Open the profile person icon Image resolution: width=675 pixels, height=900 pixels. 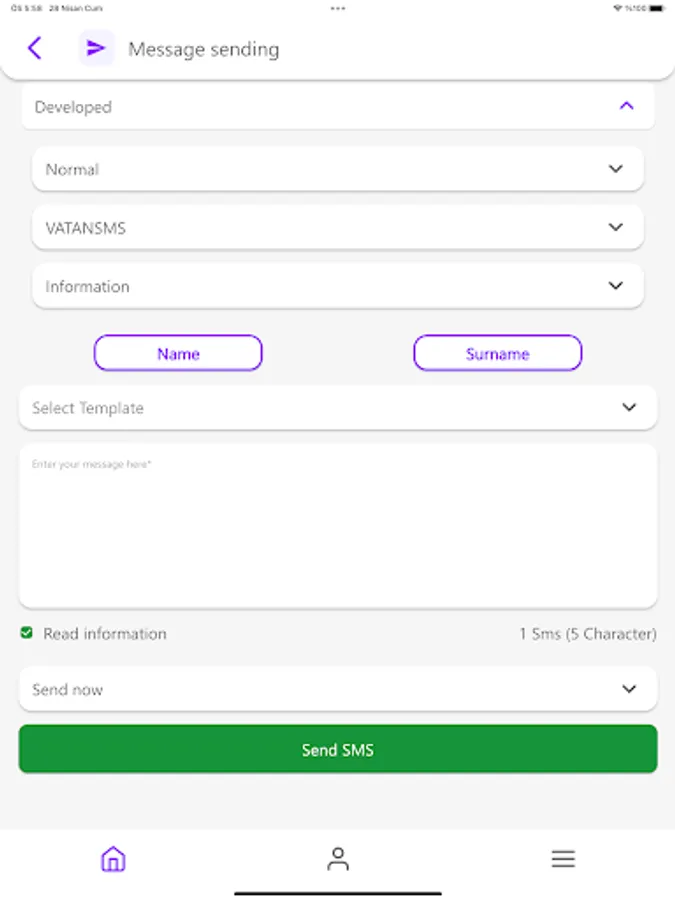338,859
